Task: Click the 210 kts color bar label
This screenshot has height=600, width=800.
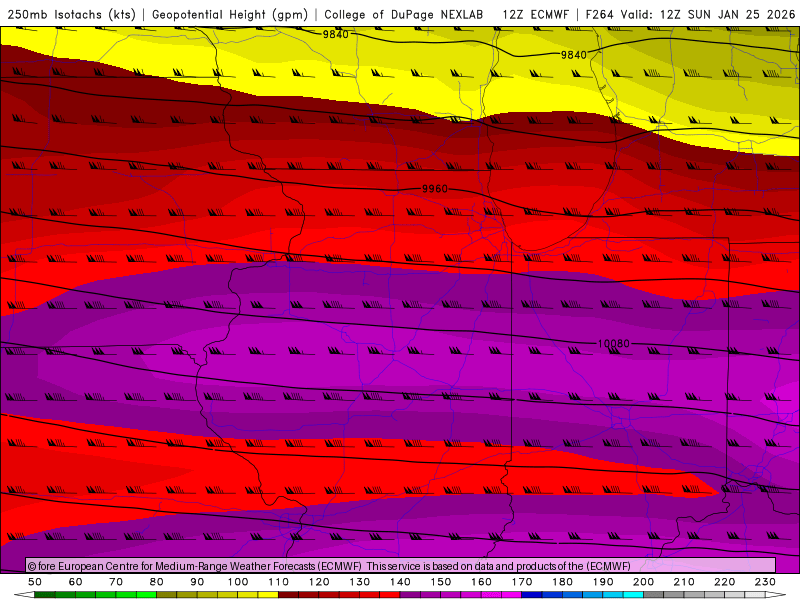Action: [x=684, y=582]
